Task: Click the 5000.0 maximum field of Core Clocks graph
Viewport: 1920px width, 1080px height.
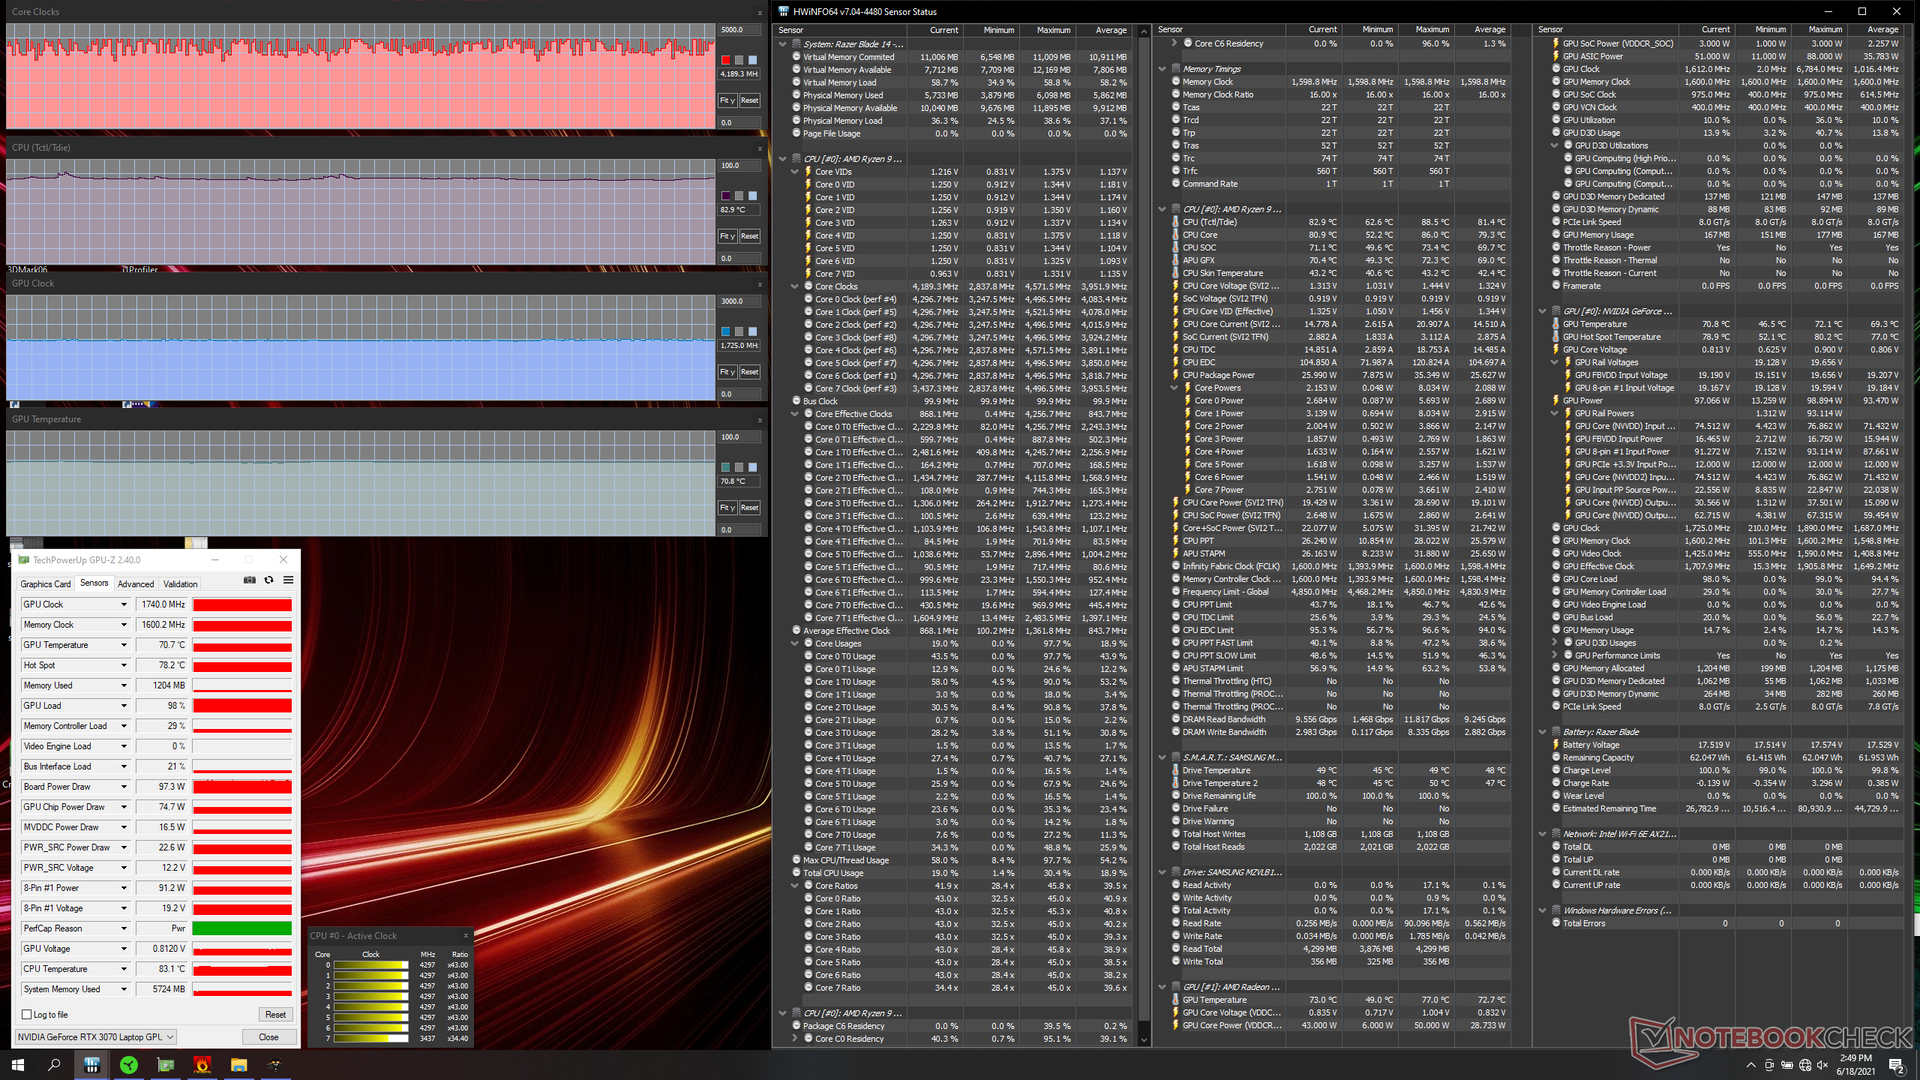Action: click(x=739, y=30)
